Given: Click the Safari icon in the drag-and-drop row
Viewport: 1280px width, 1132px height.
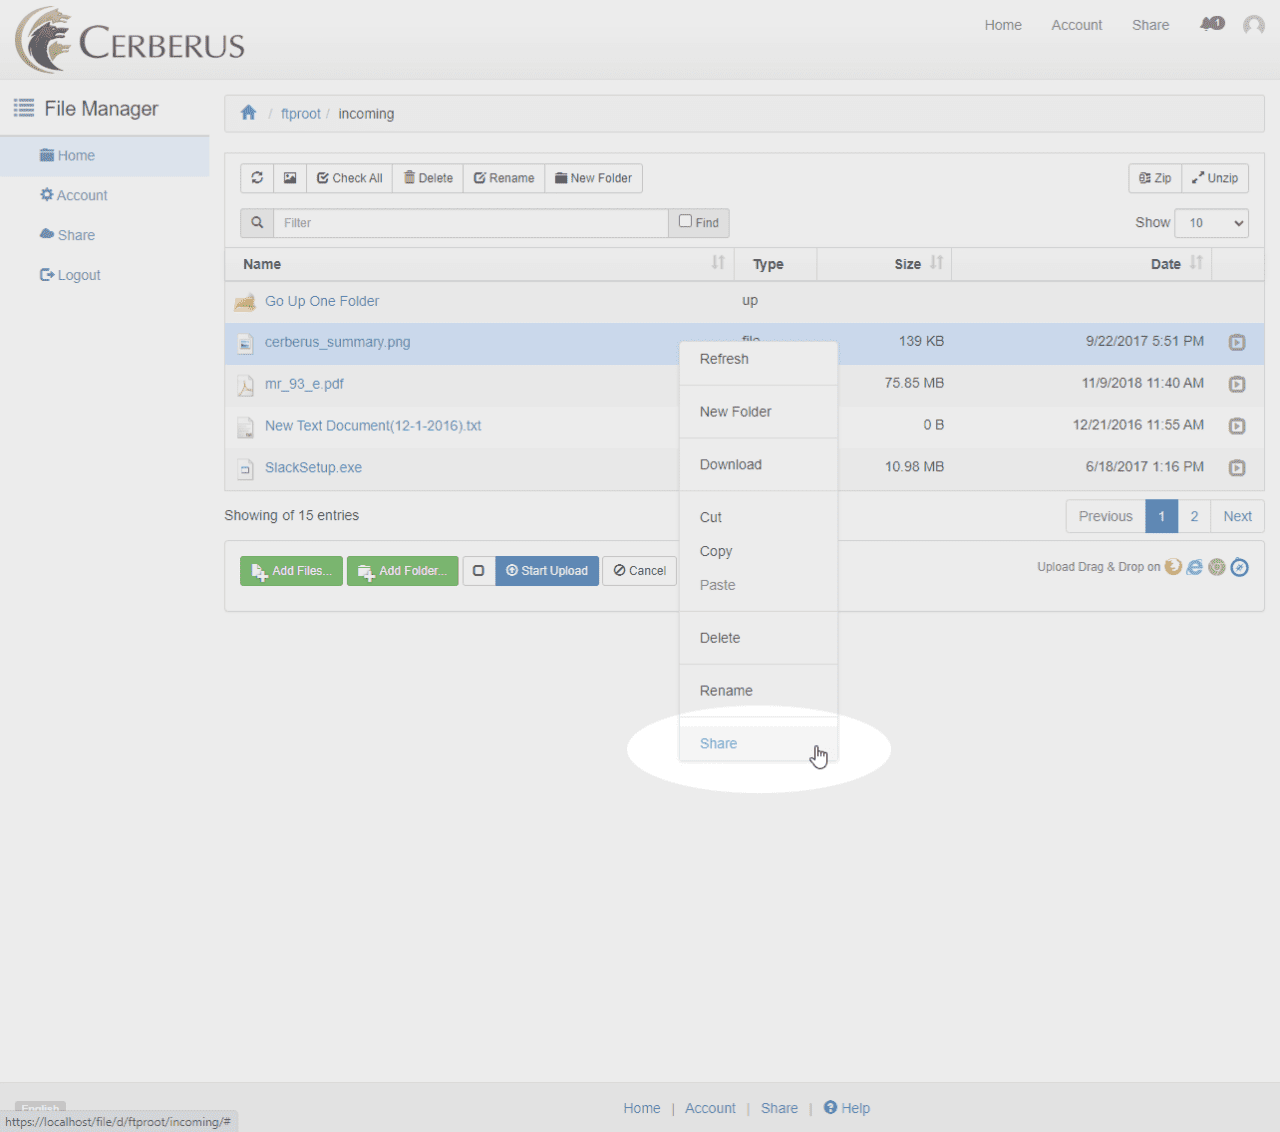Looking at the screenshot, I should coord(1240,566).
